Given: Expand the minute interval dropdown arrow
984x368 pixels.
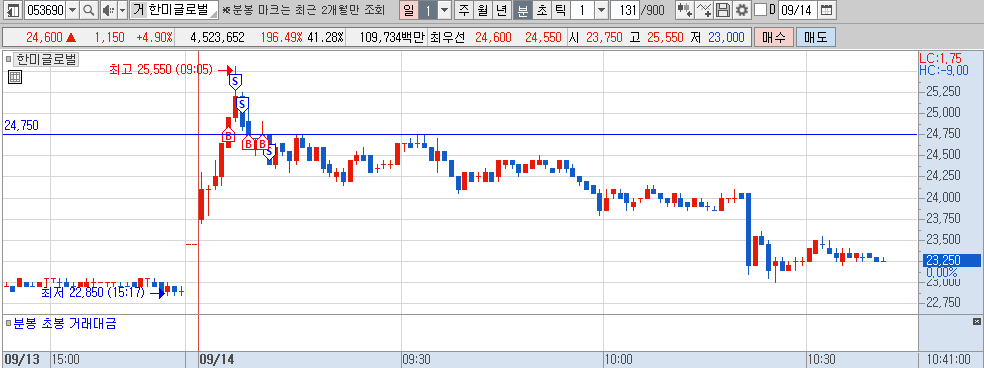Looking at the screenshot, I should click(x=601, y=10).
